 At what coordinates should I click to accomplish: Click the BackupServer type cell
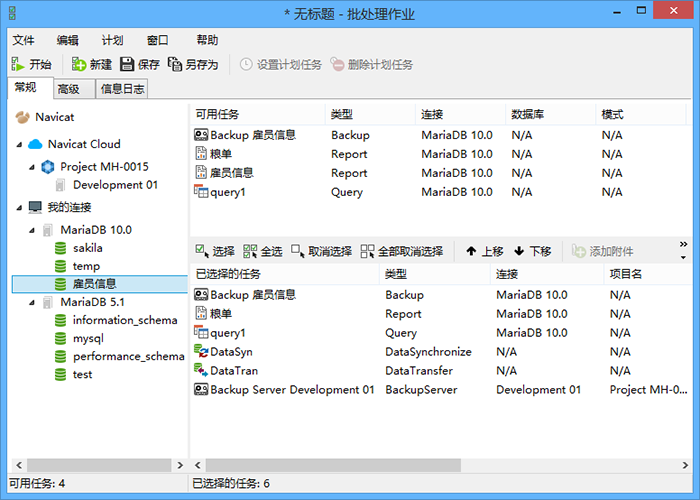[421, 390]
